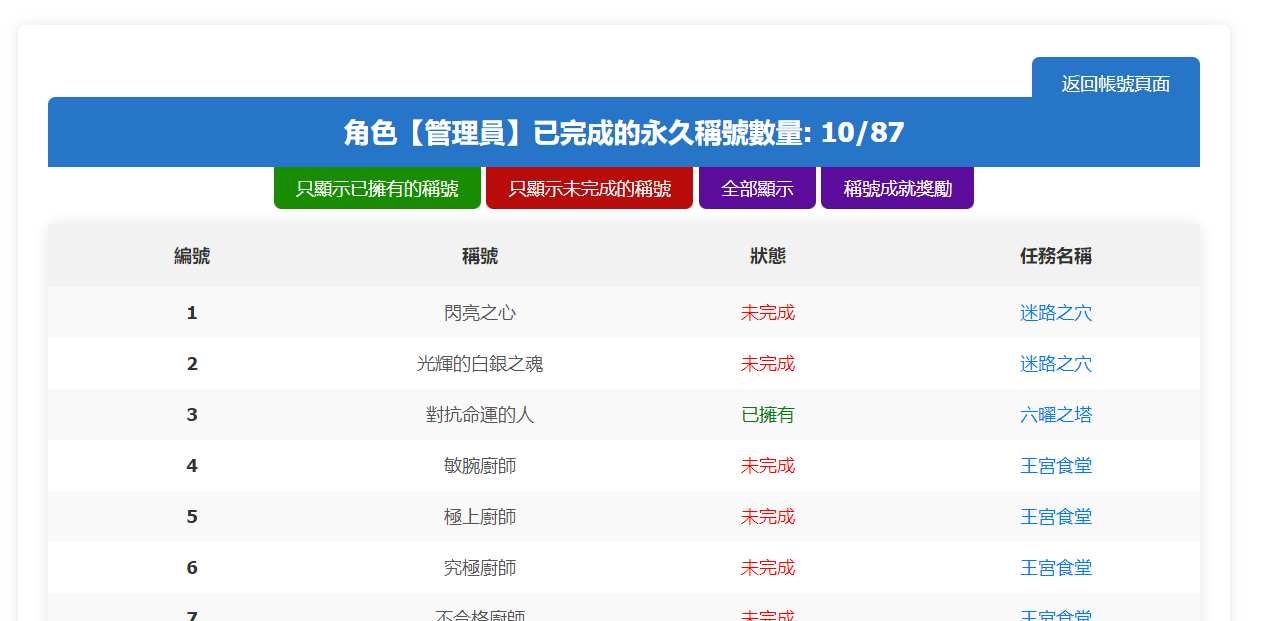Open 王宮食堂 link for 極上廚師

click(x=1056, y=517)
